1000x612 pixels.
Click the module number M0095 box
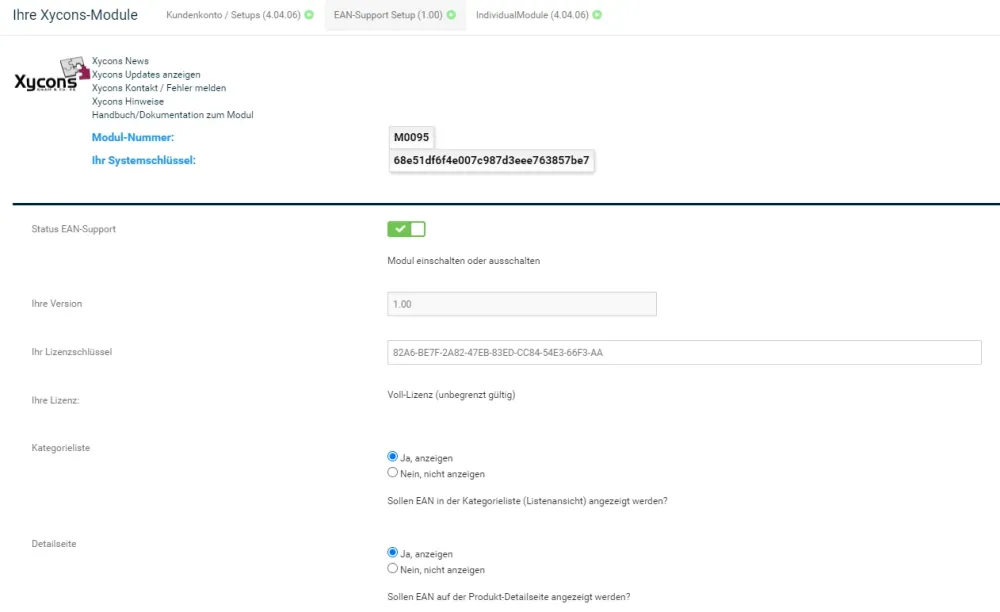(411, 137)
